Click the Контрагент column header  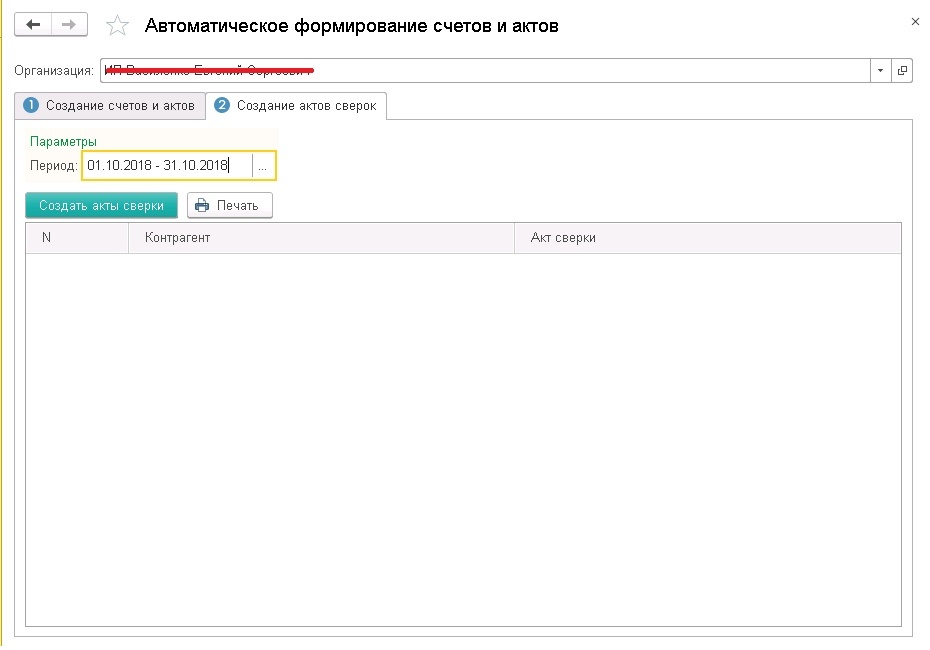(x=321, y=238)
